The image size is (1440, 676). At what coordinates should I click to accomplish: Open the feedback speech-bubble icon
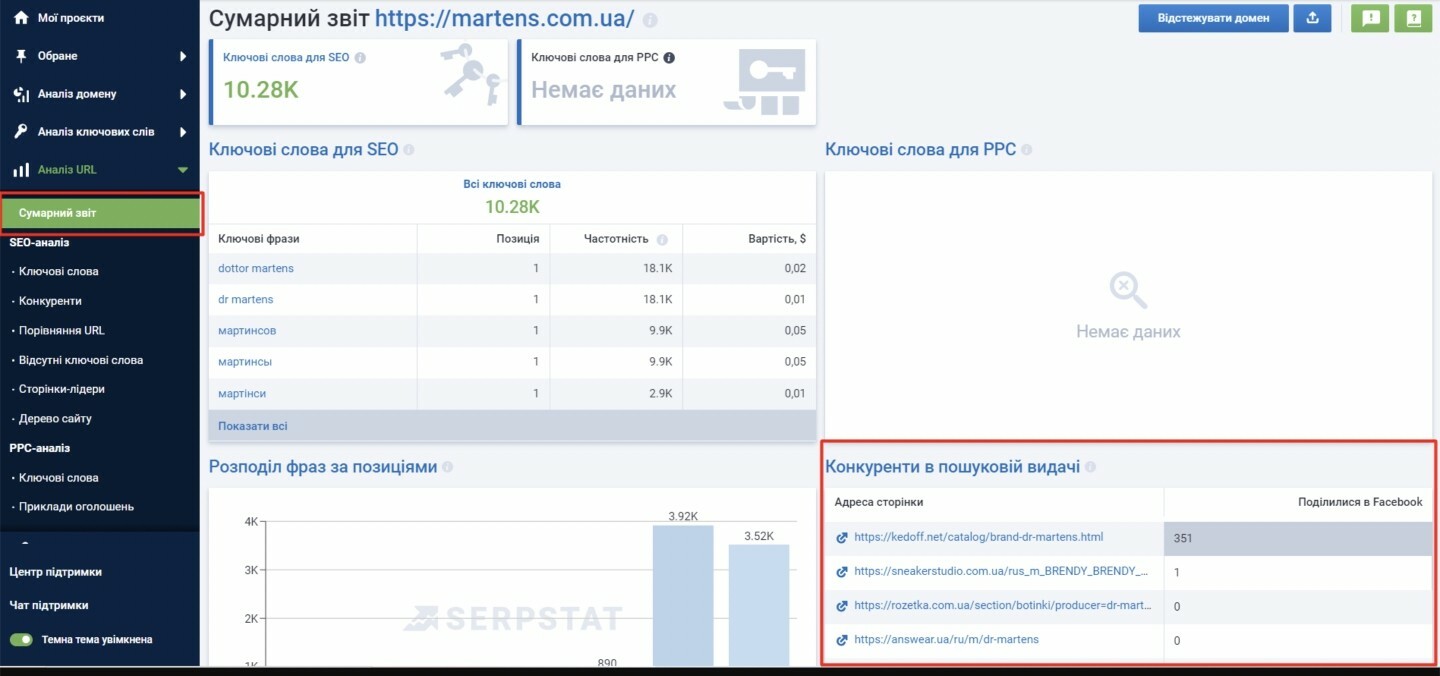point(1370,18)
